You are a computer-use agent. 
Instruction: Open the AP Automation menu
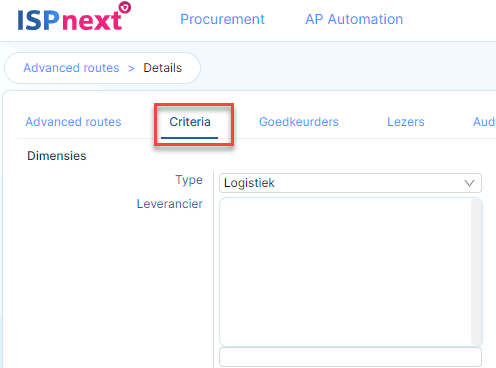(x=354, y=19)
